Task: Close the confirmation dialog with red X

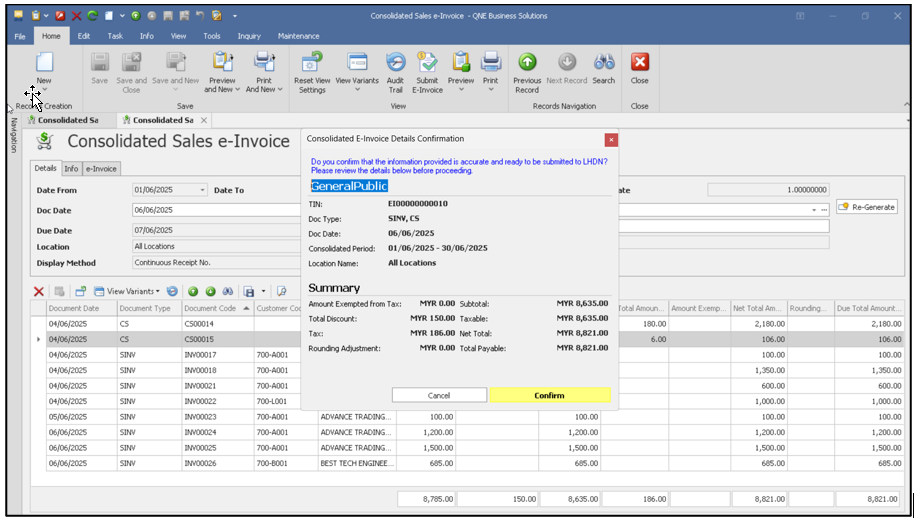Action: click(x=611, y=140)
